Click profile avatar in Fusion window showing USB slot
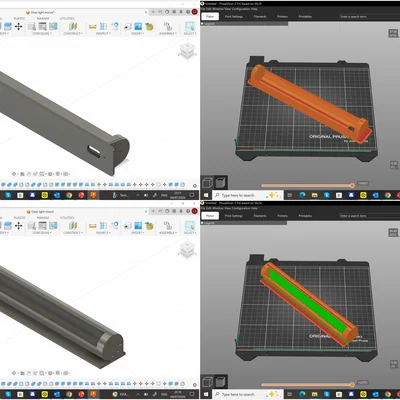 pos(195,12)
